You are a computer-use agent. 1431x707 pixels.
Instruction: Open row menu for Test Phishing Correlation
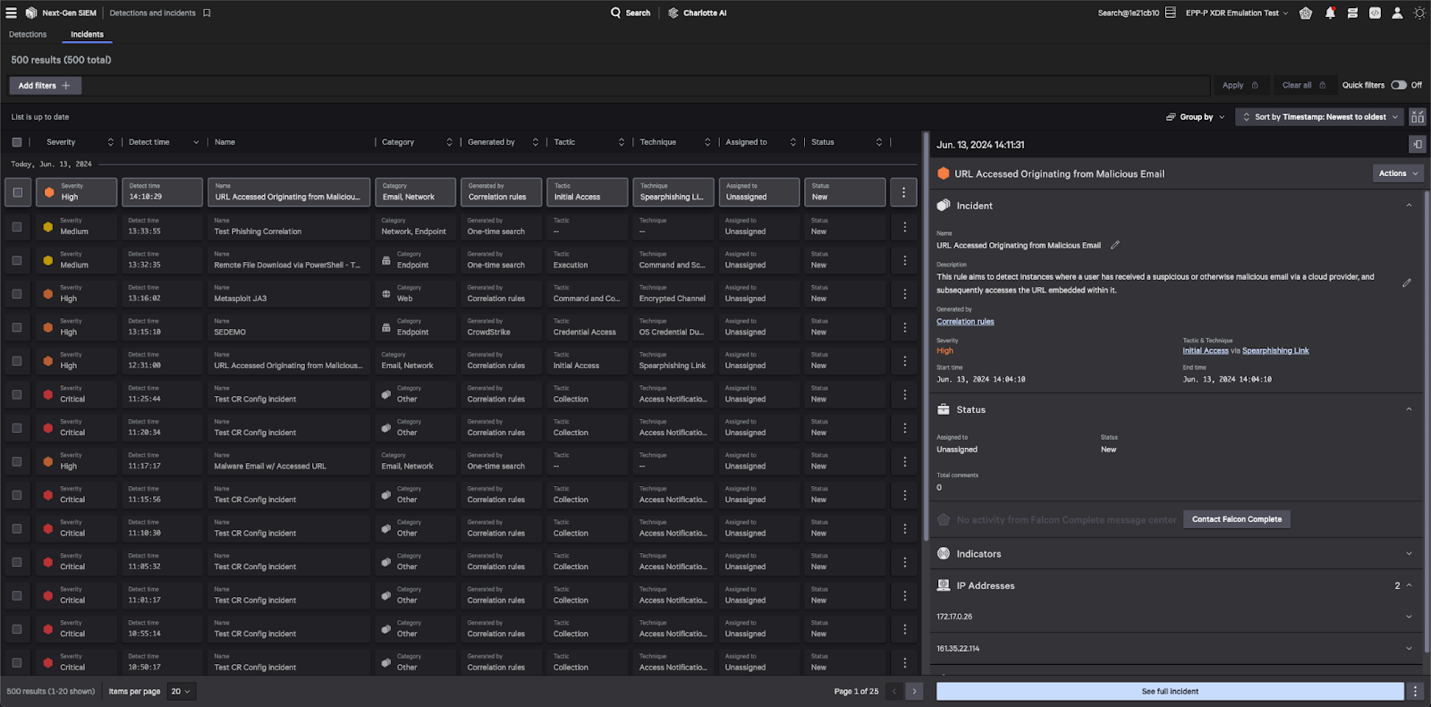point(905,226)
